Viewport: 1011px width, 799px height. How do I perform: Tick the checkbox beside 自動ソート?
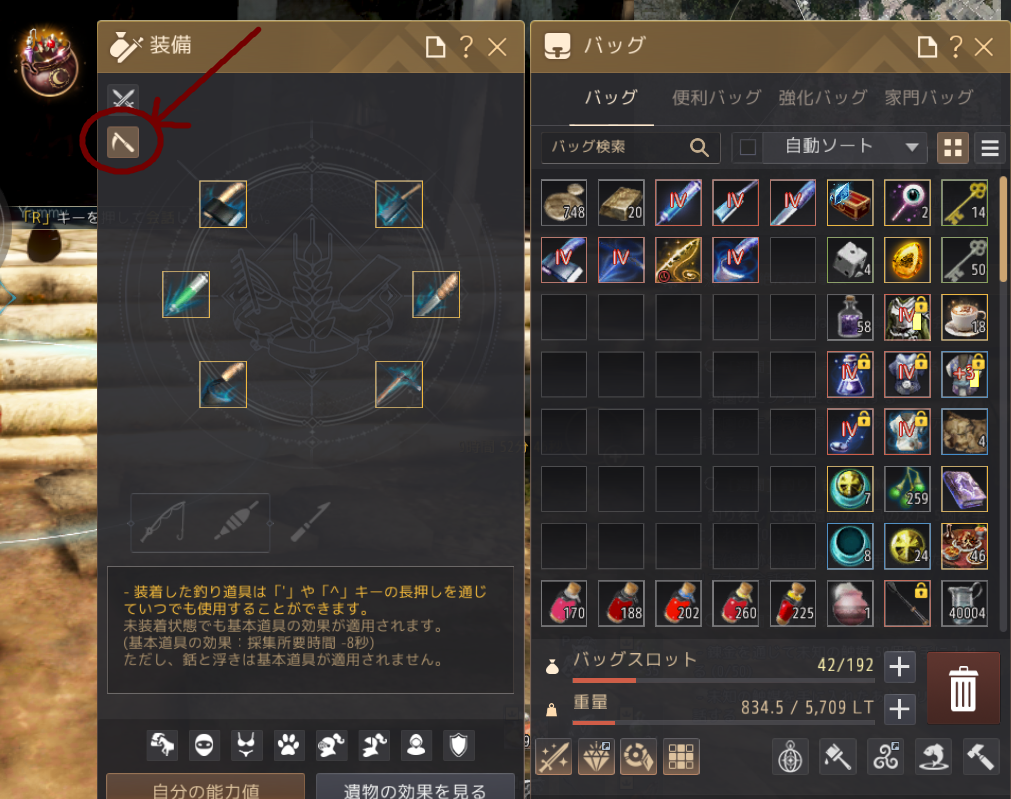click(x=748, y=147)
